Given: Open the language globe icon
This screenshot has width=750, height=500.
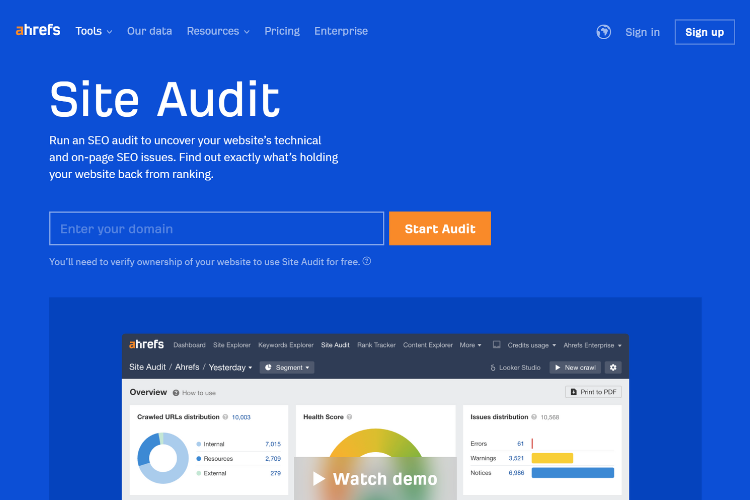Looking at the screenshot, I should 604,32.
